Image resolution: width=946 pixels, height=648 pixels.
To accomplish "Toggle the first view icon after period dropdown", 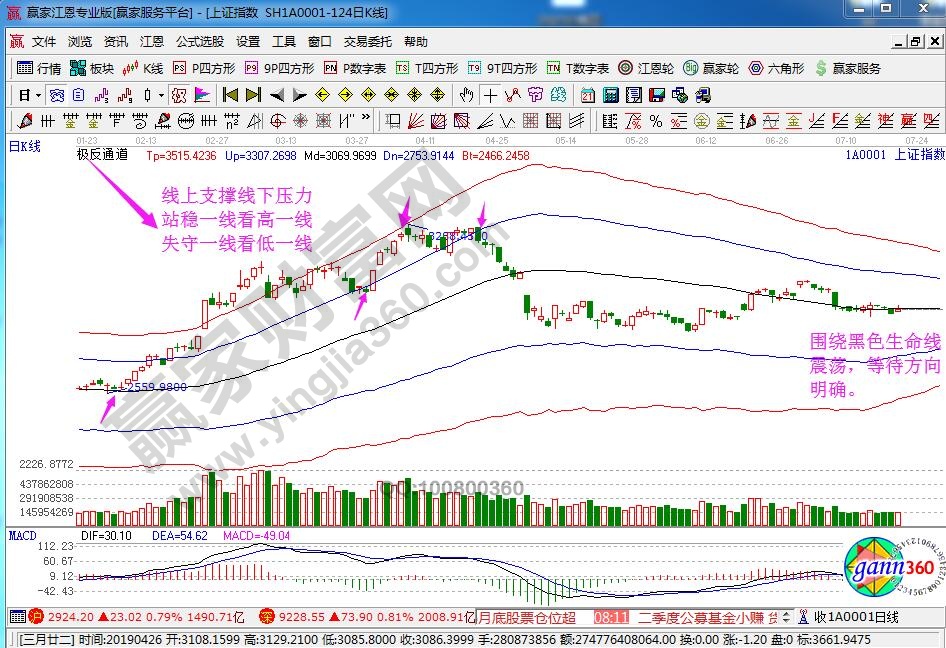I will pyautogui.click(x=56, y=95).
